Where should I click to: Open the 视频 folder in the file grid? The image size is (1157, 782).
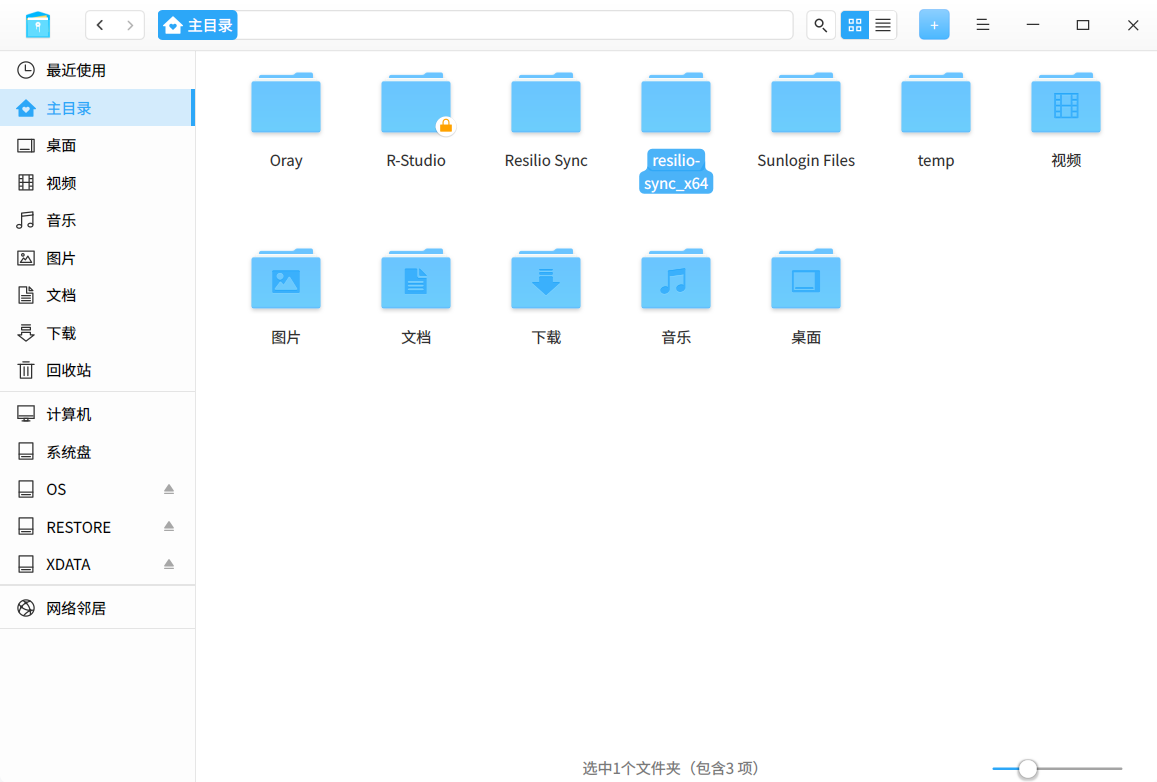click(x=1065, y=103)
